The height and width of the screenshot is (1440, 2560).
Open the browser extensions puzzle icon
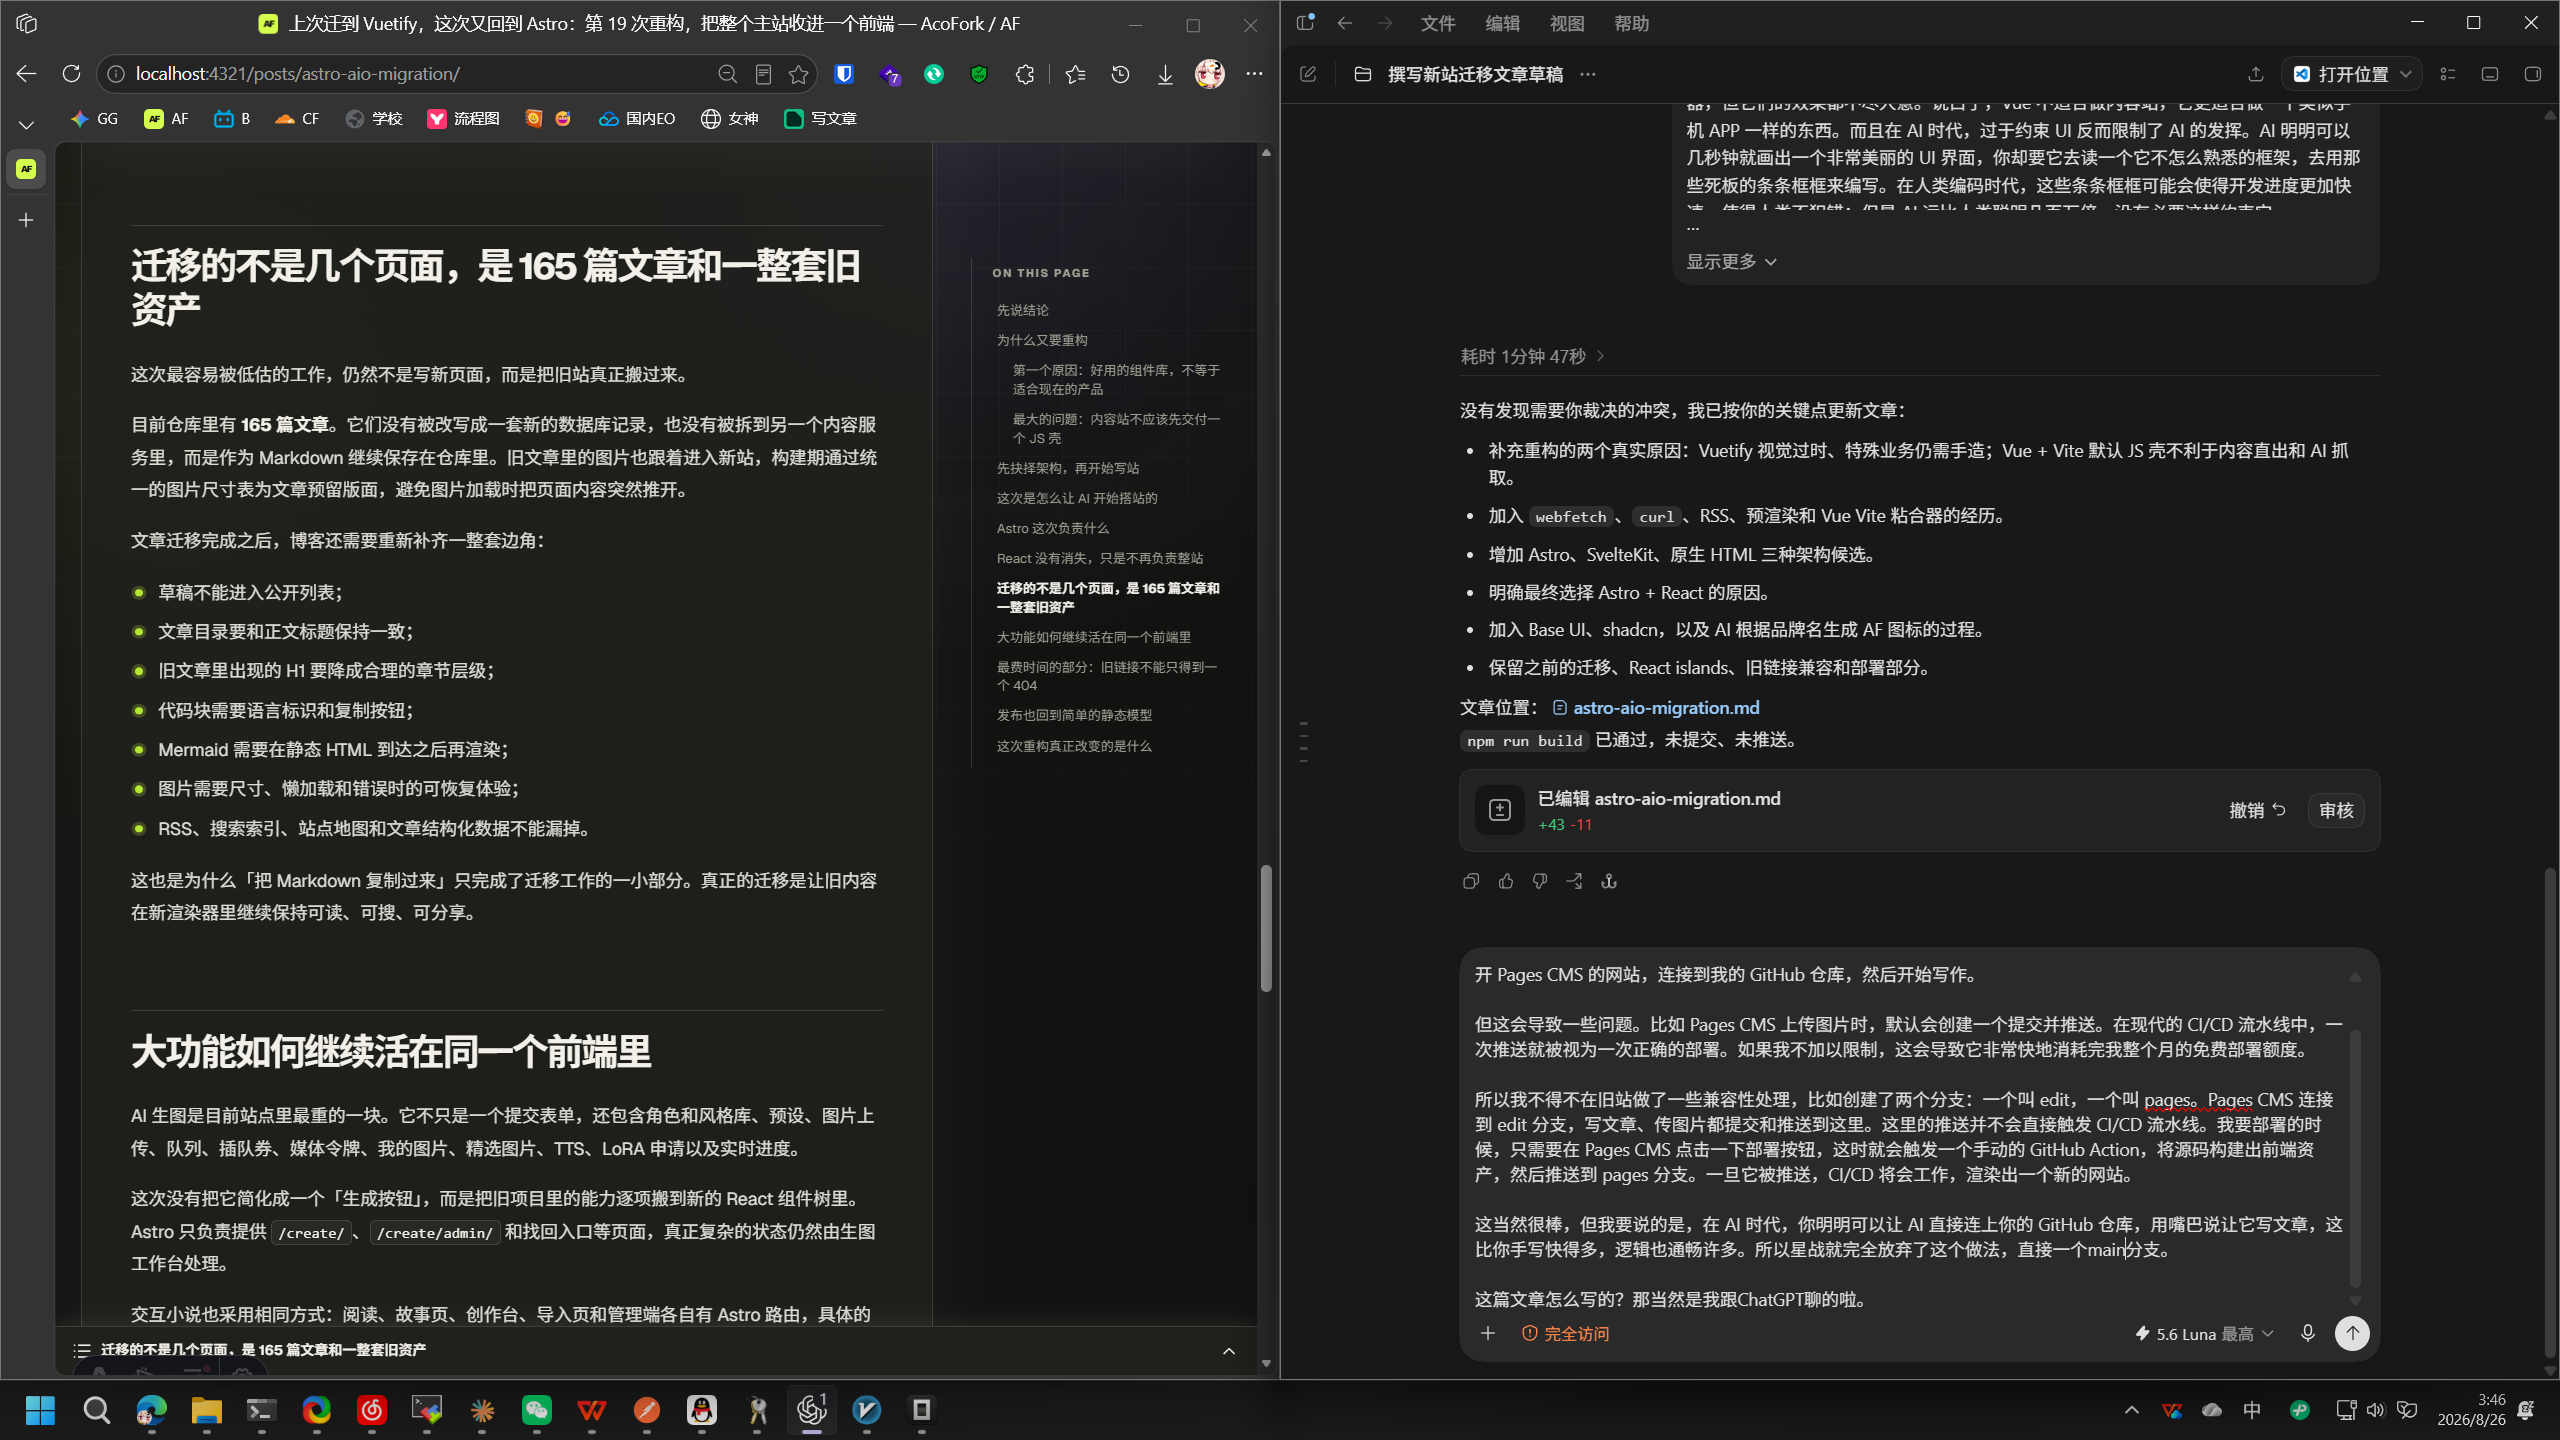pos(1024,74)
